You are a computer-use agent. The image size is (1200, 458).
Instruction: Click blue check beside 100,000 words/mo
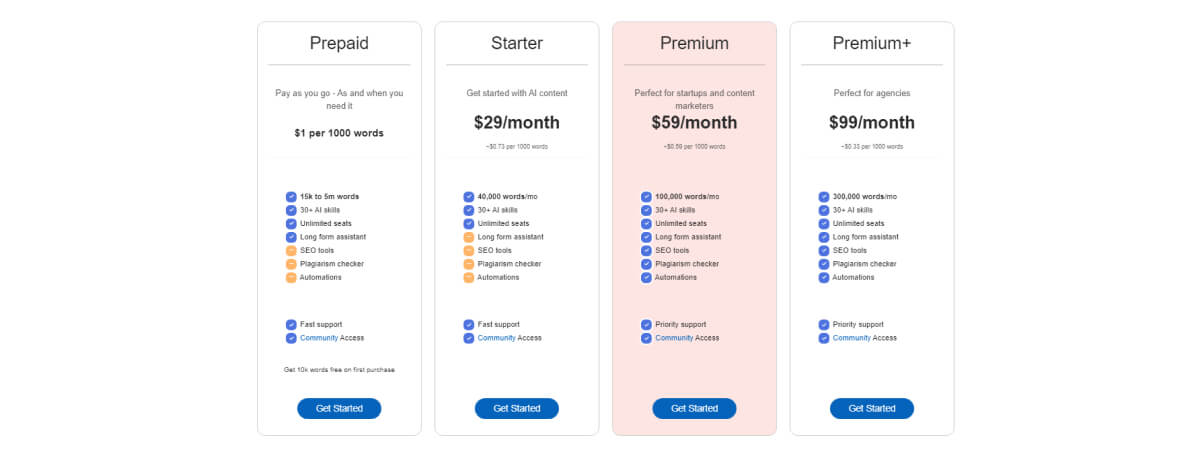coord(646,197)
